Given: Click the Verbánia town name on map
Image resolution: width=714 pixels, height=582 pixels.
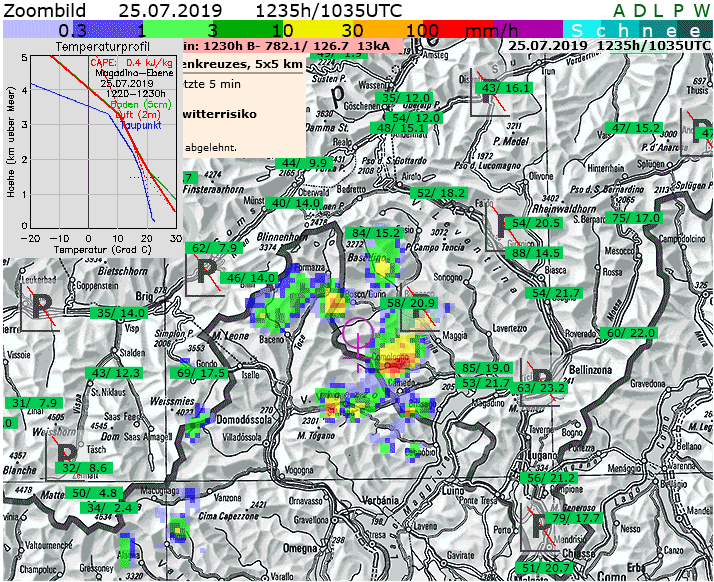Looking at the screenshot, I should pyautogui.click(x=382, y=500).
